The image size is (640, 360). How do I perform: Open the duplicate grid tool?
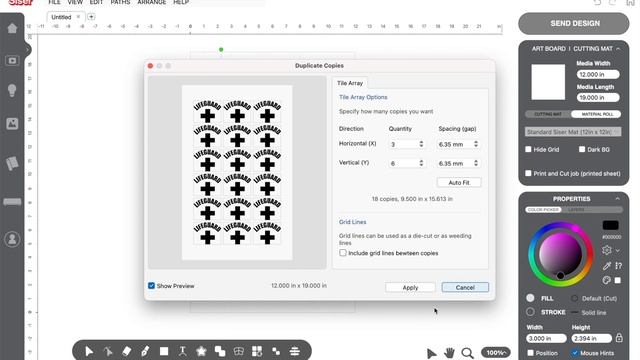(x=257, y=351)
